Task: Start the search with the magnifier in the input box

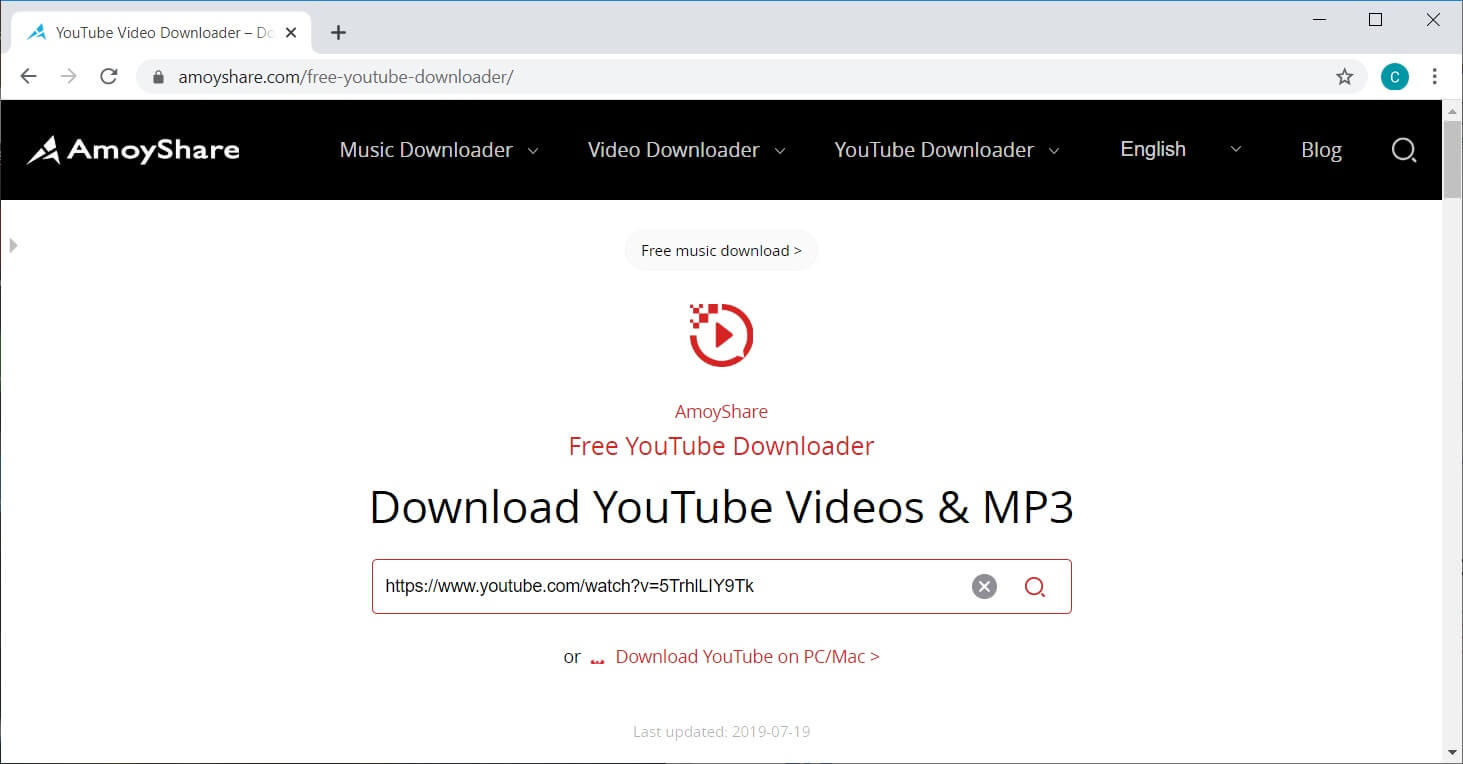Action: [x=1035, y=587]
